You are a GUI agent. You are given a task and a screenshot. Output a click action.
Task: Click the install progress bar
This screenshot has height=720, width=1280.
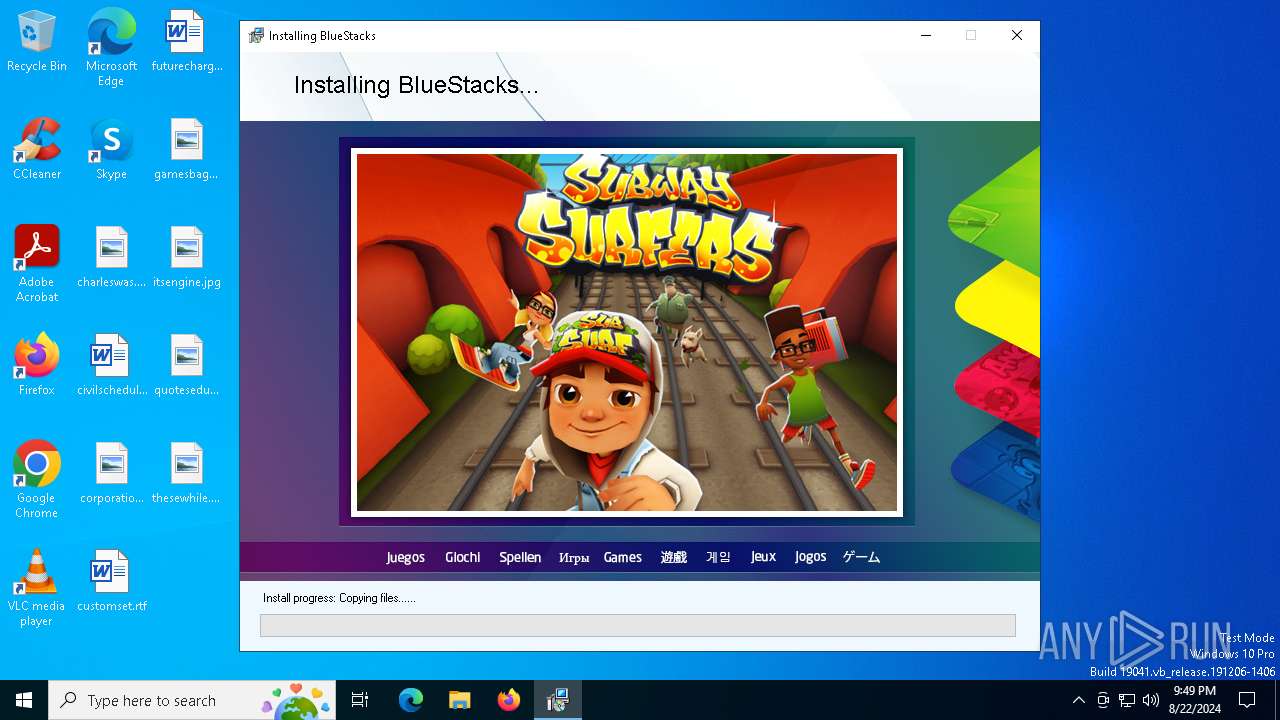click(x=638, y=626)
